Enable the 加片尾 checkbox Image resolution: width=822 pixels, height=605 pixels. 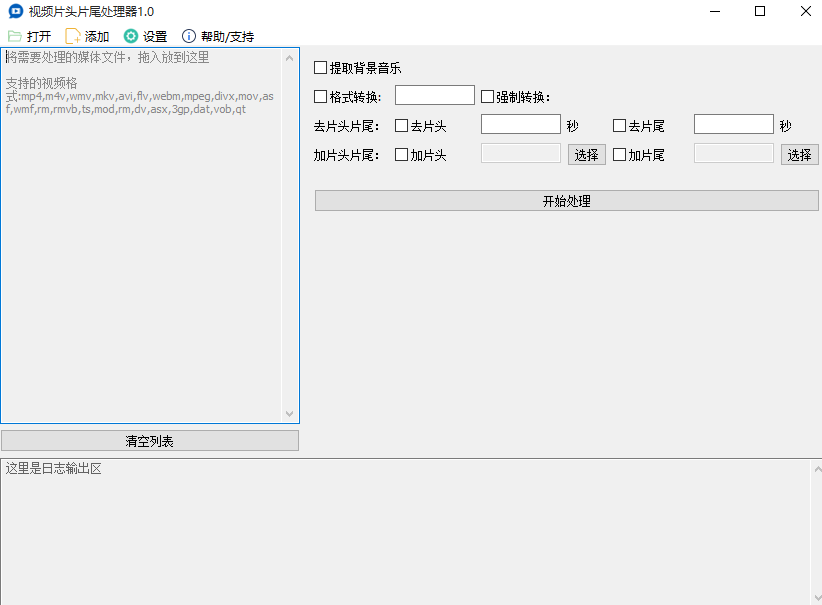coord(620,155)
